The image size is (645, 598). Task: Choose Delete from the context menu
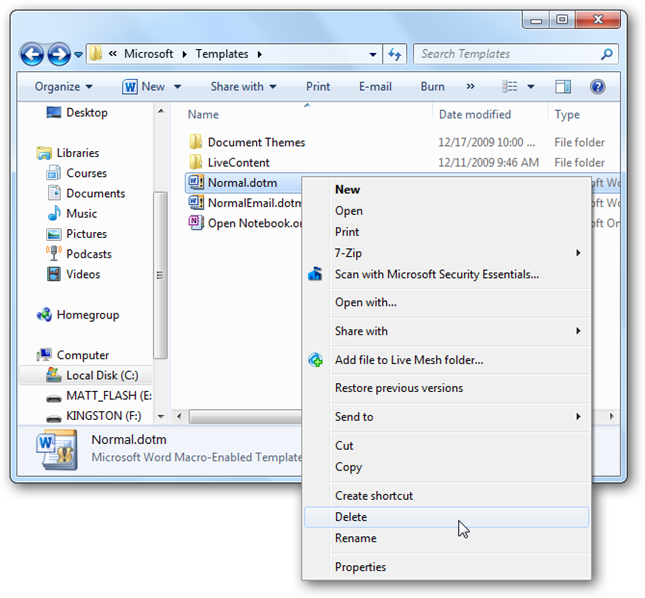point(446,517)
